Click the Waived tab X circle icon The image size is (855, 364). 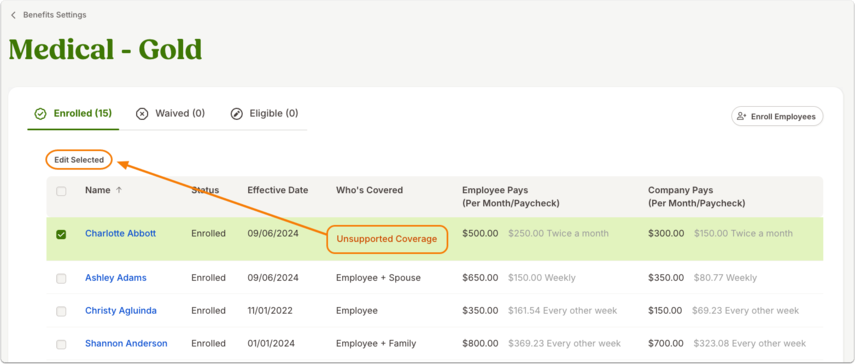[142, 114]
